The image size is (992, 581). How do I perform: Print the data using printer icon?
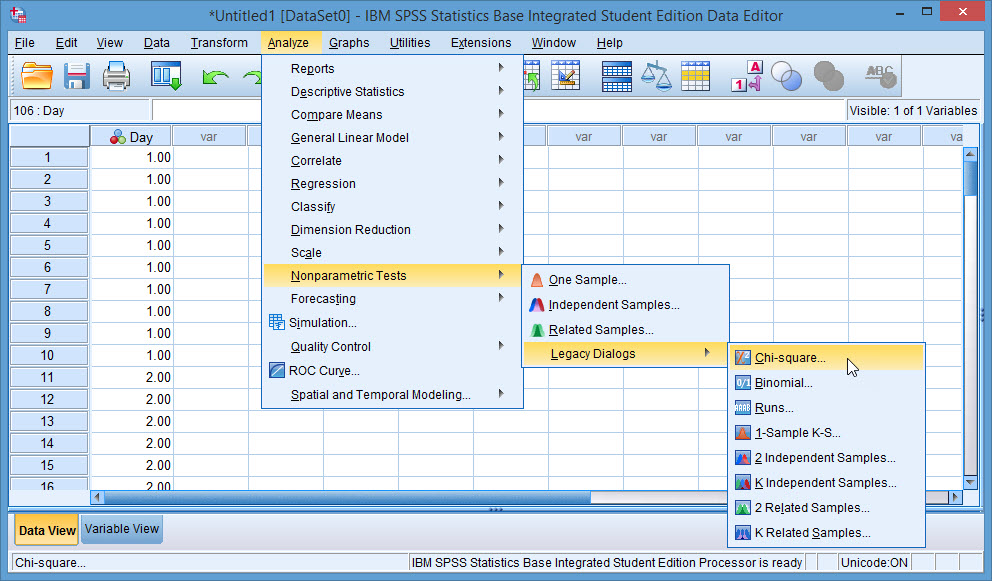coord(116,77)
